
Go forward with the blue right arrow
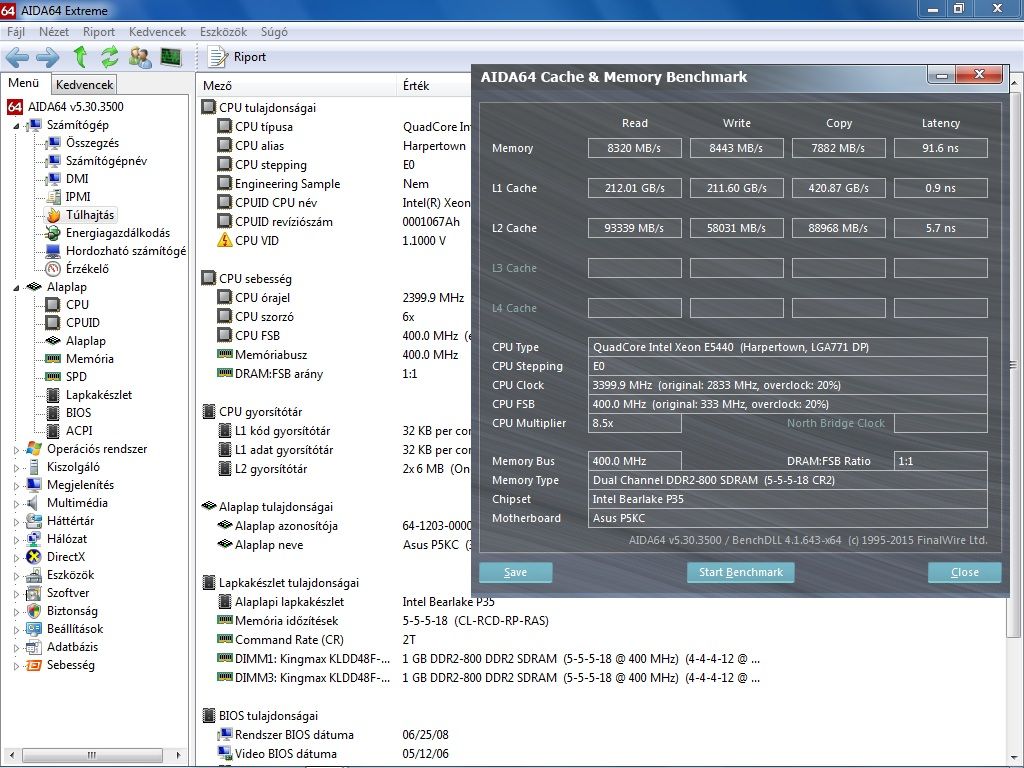click(x=48, y=57)
